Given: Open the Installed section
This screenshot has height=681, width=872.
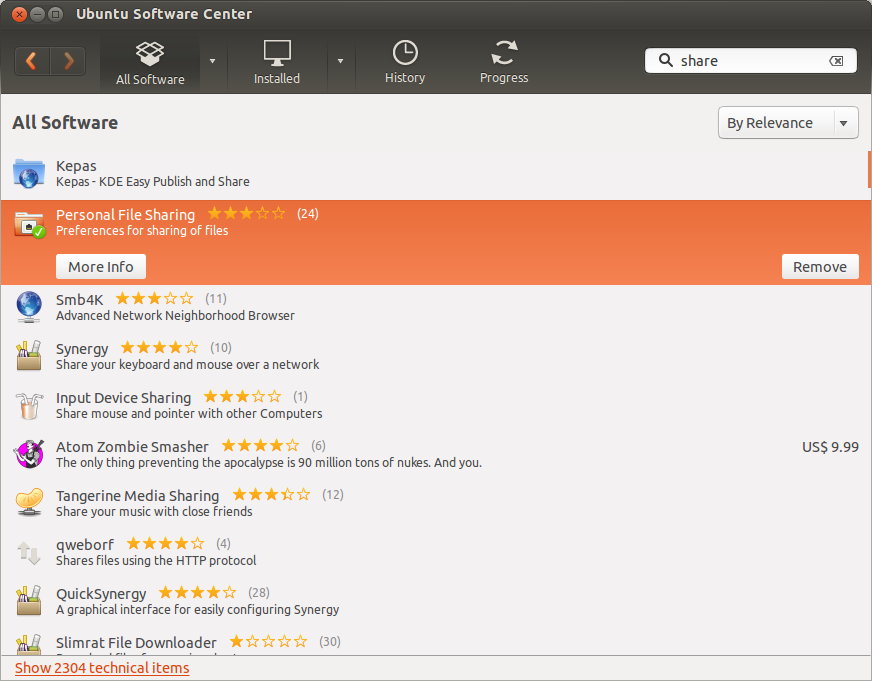Looking at the screenshot, I should click(x=276, y=63).
